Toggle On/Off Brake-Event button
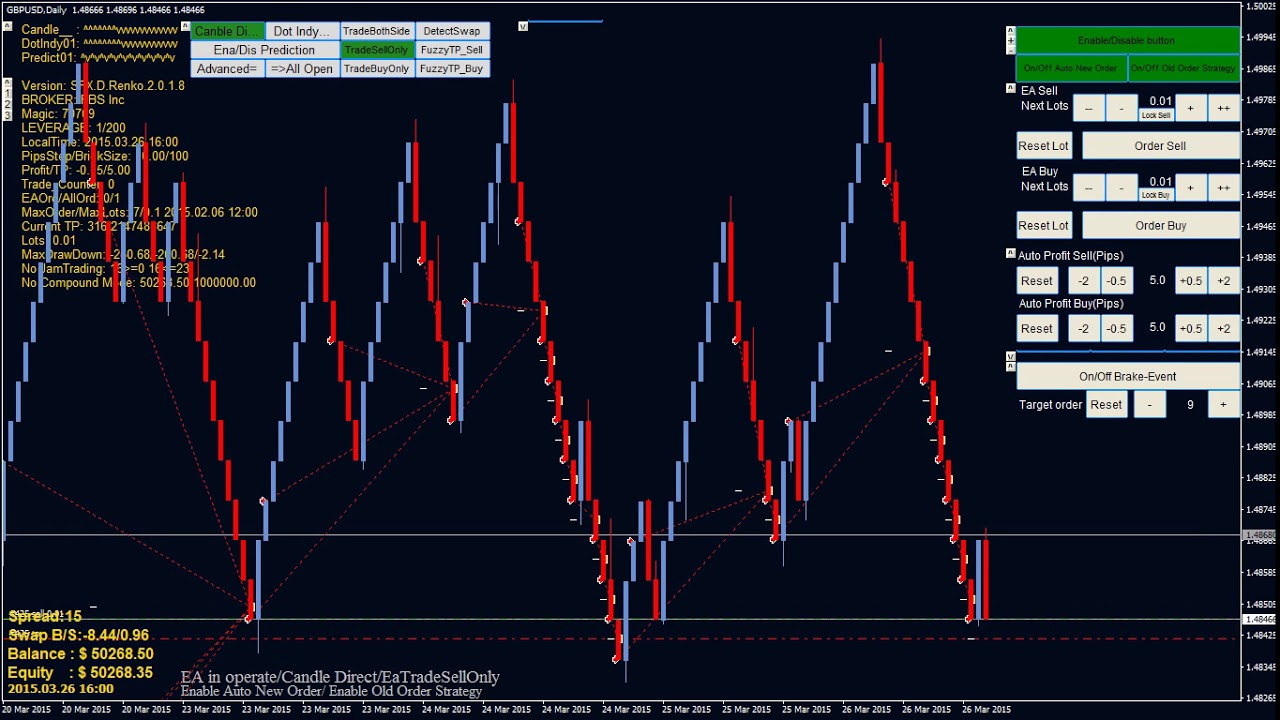This screenshot has width=1280, height=720. 1127,377
